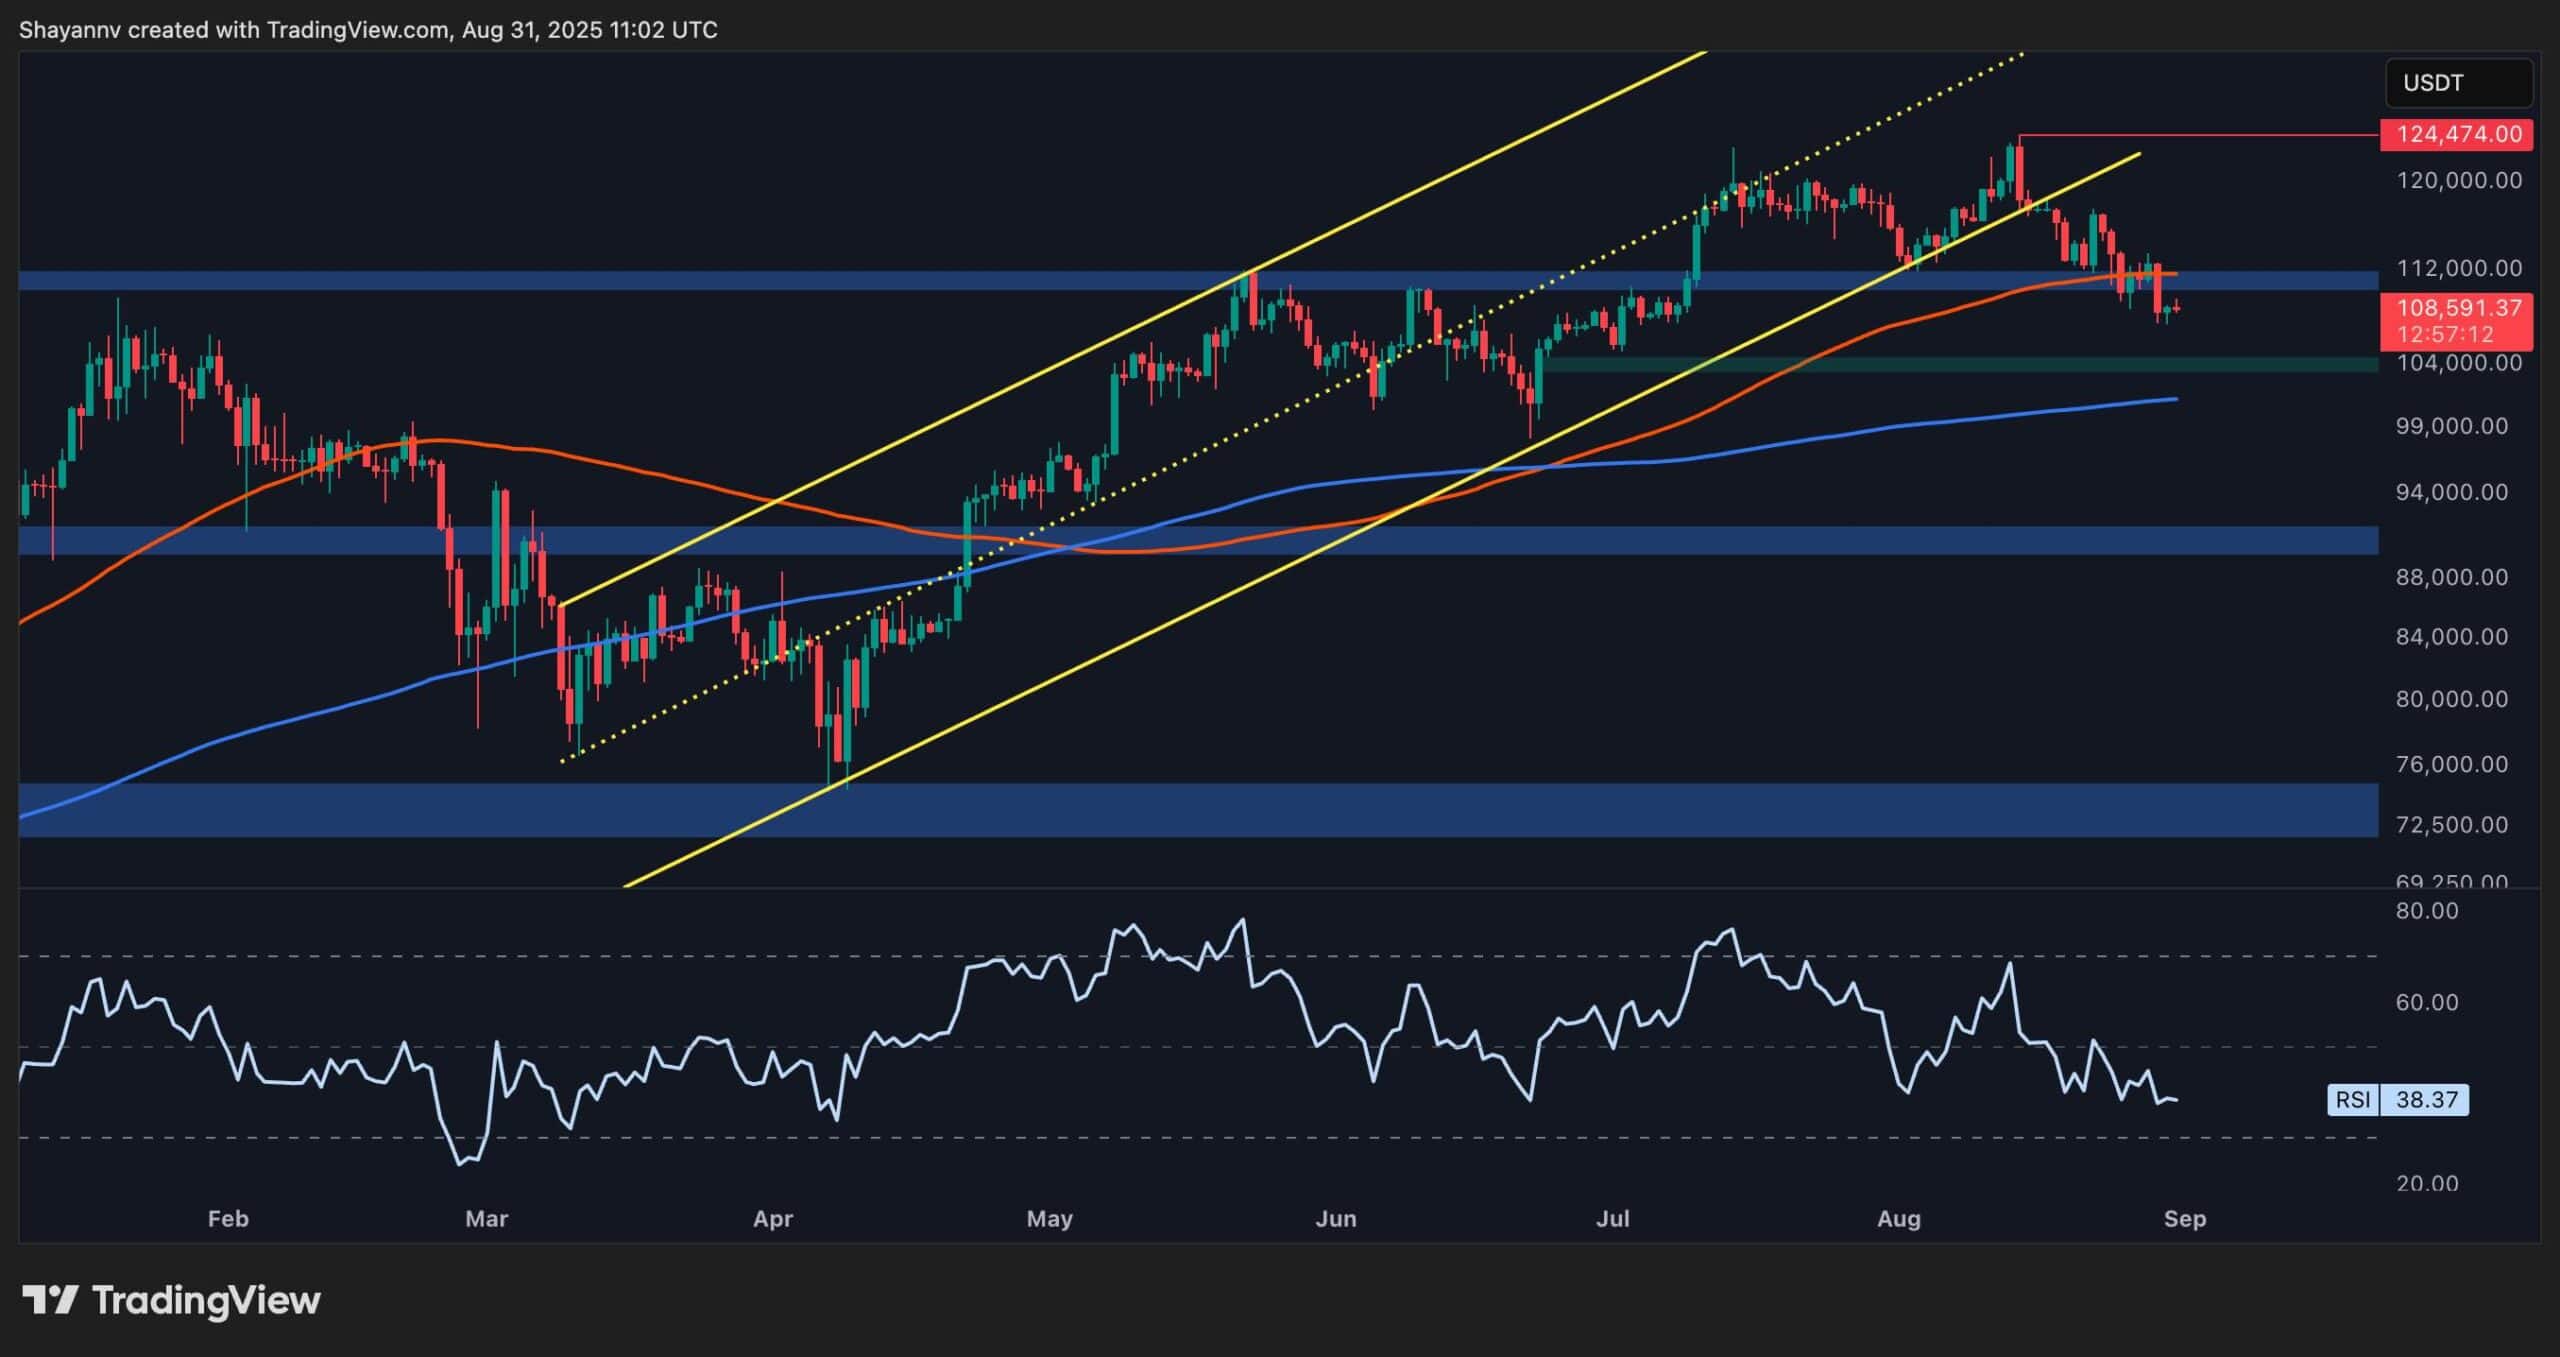Open the USDT currency label top right

click(2459, 83)
